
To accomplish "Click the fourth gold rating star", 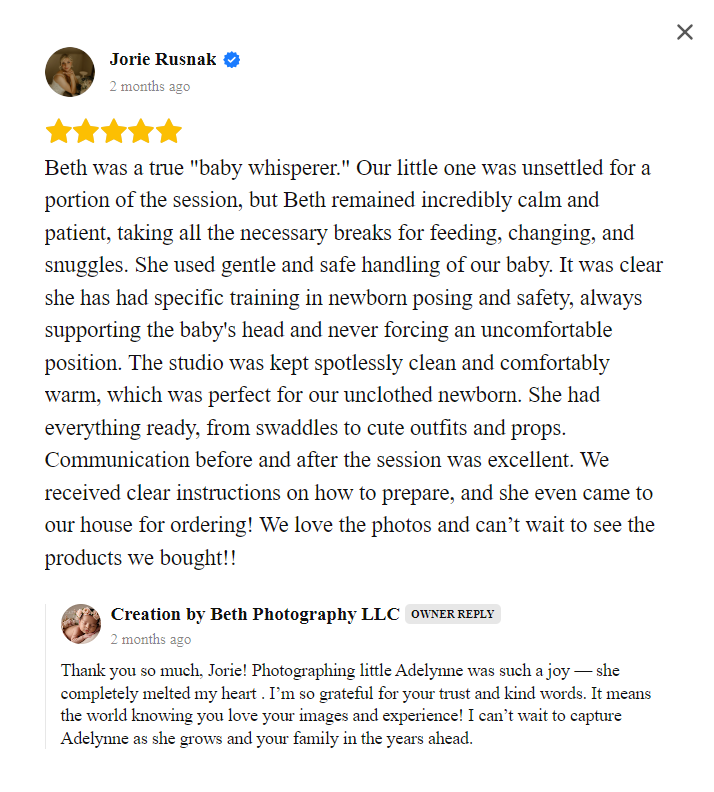I will click(x=142, y=131).
